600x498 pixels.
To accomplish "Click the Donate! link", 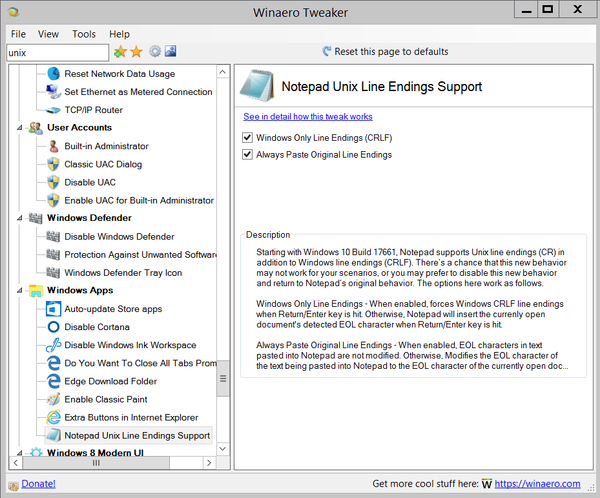I will pos(38,484).
